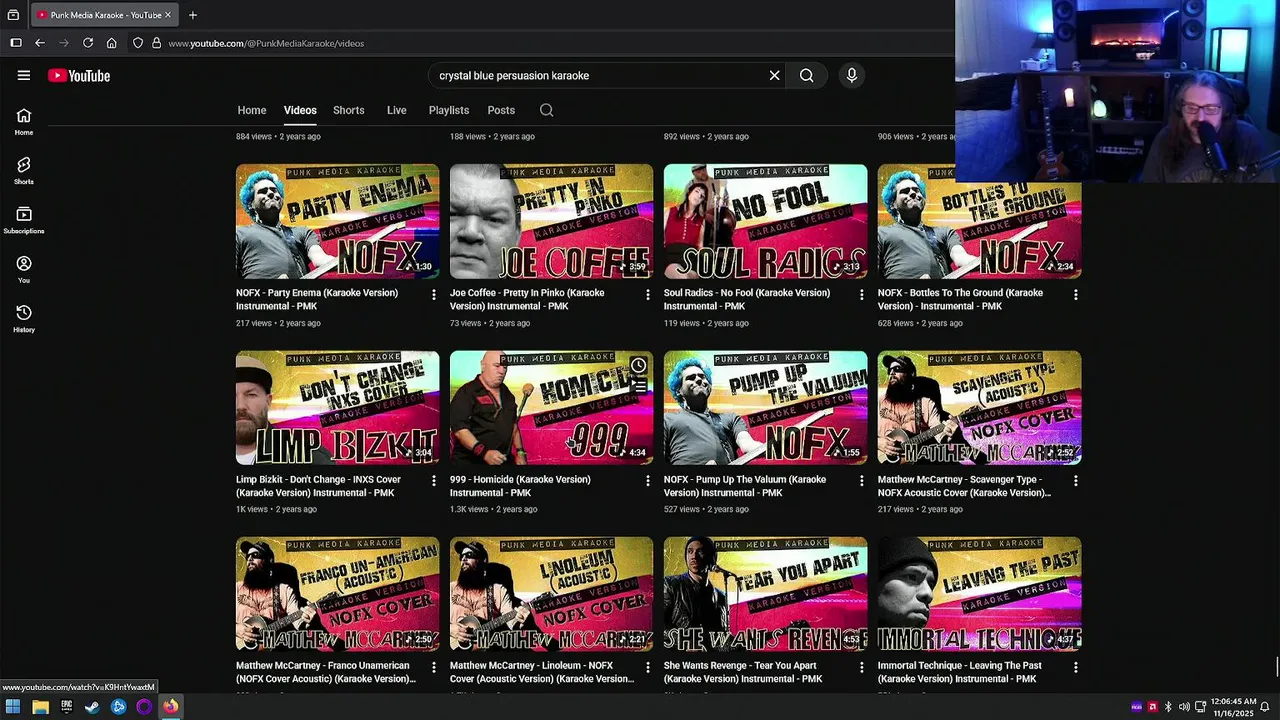Screen dimensions: 1280x720
Task: Open options for 999 Homicide video
Action: click(x=647, y=481)
